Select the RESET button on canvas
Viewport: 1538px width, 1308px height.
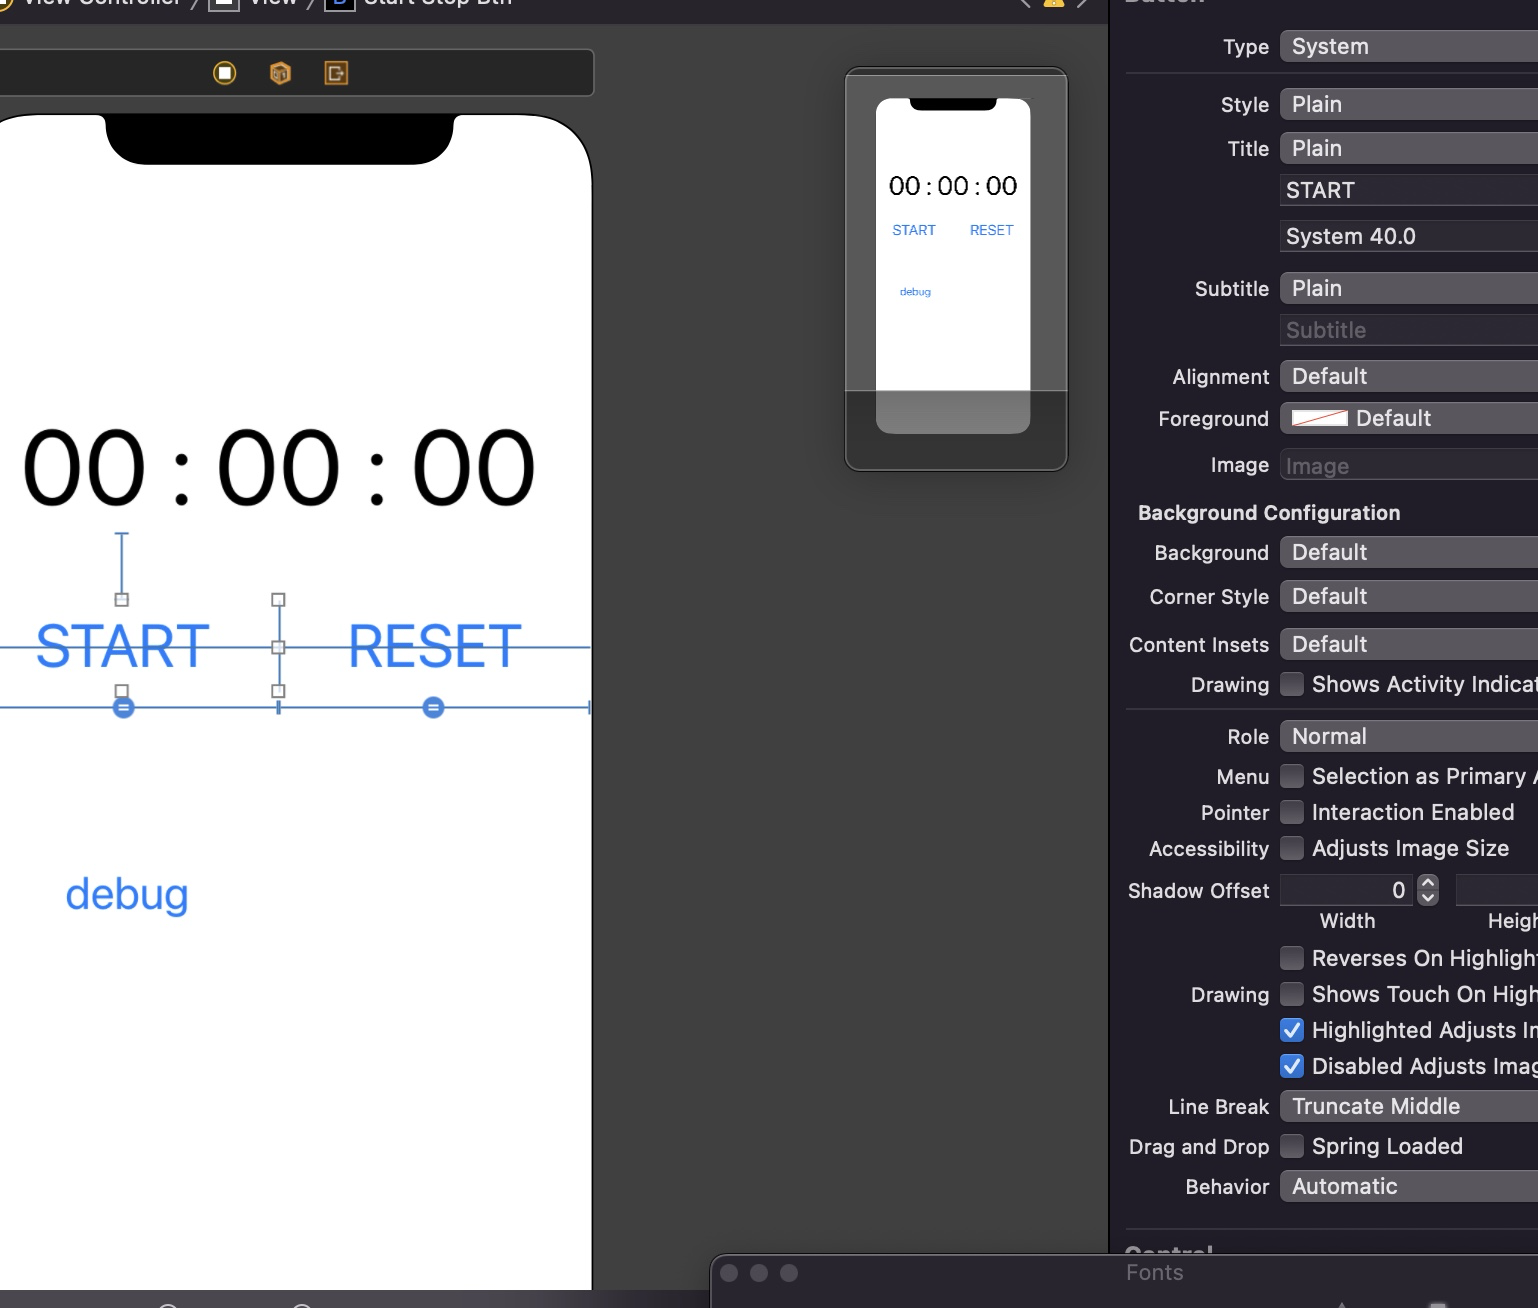[x=434, y=646]
